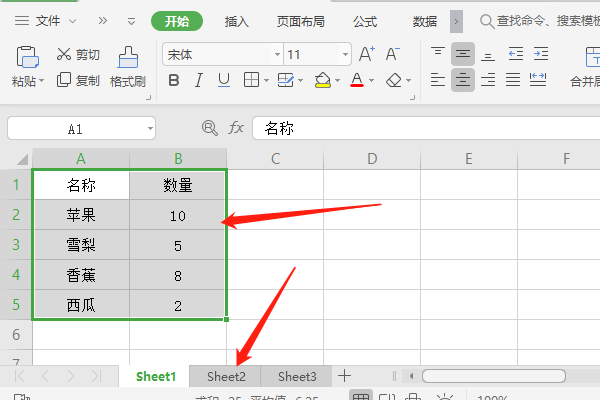Viewport: 600px width, 400px height.
Task: Select the 开始 Home tab
Action: click(x=177, y=21)
